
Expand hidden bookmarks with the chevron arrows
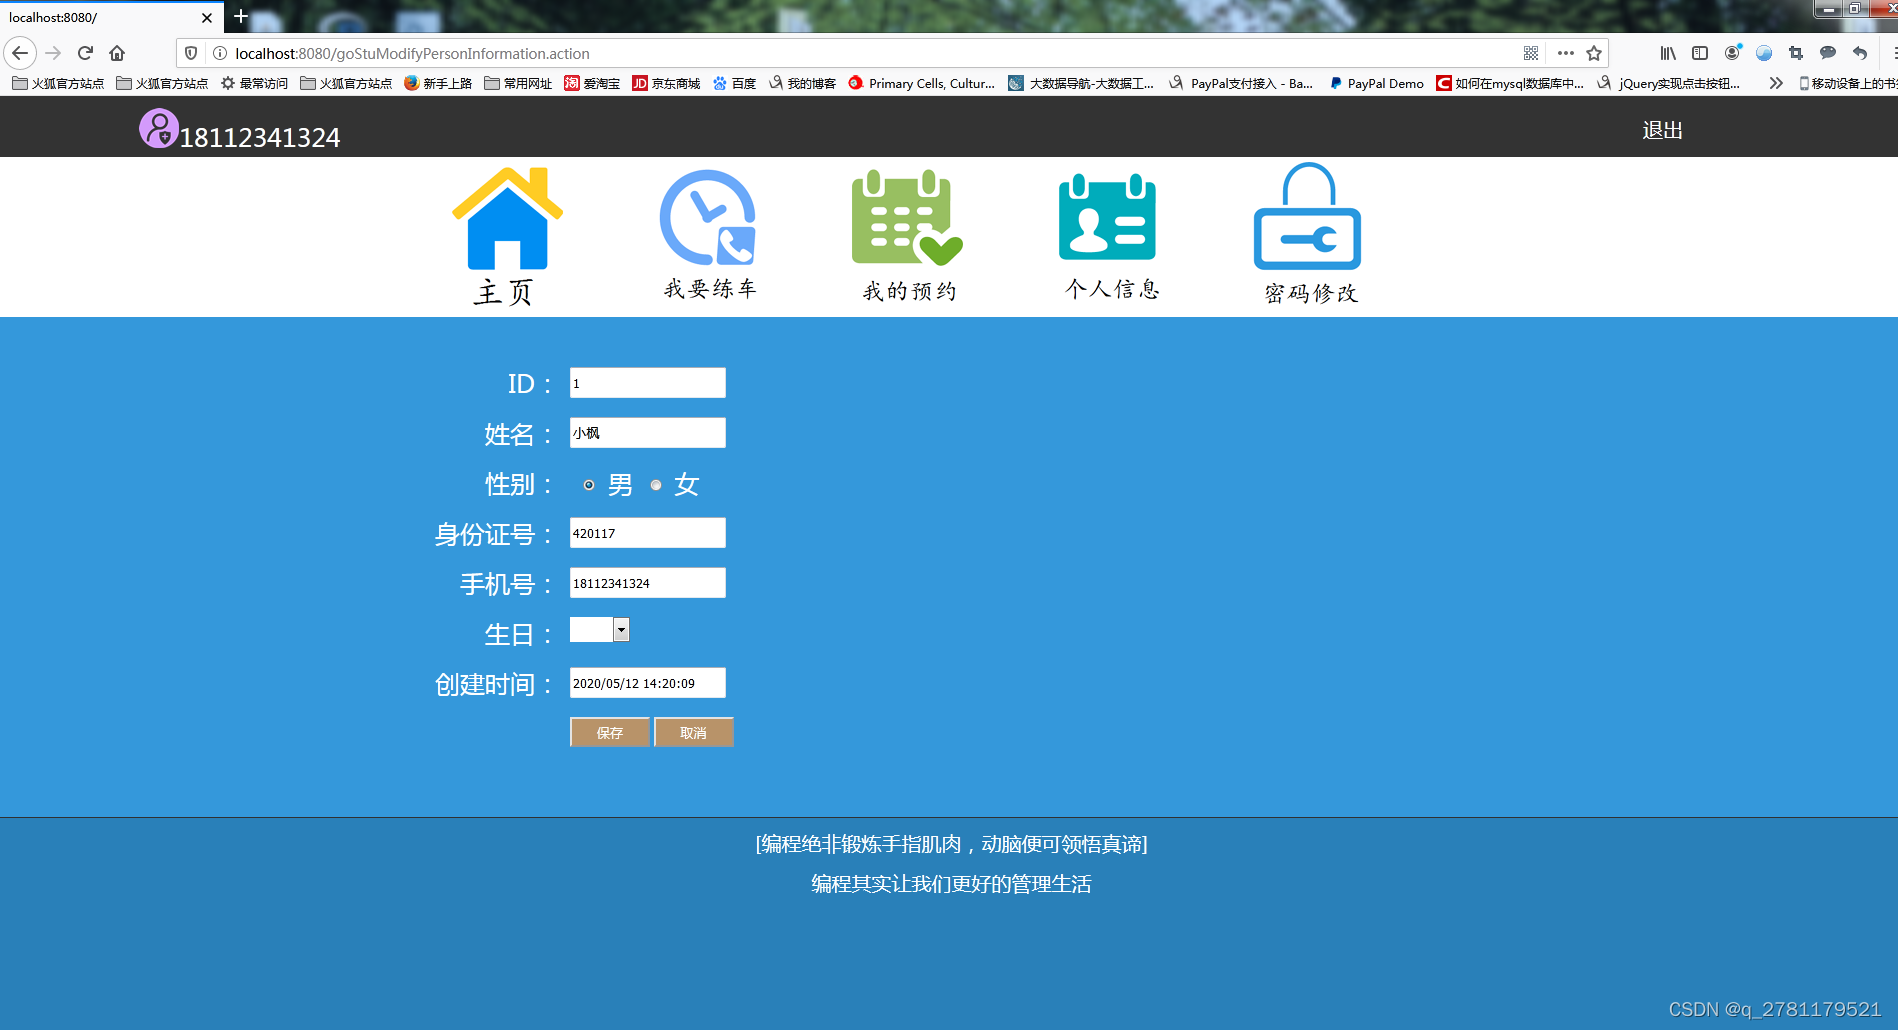coord(1777,83)
